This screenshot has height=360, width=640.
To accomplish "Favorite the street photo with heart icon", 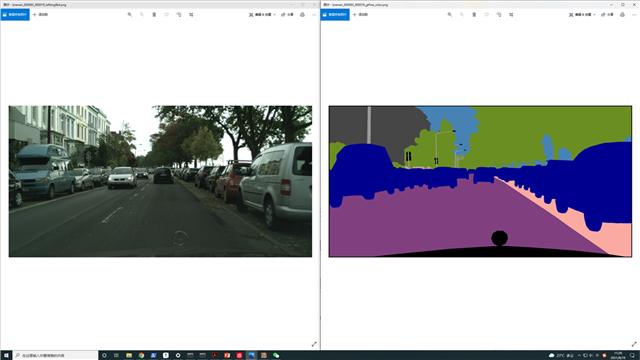I will pyautogui.click(x=167, y=15).
